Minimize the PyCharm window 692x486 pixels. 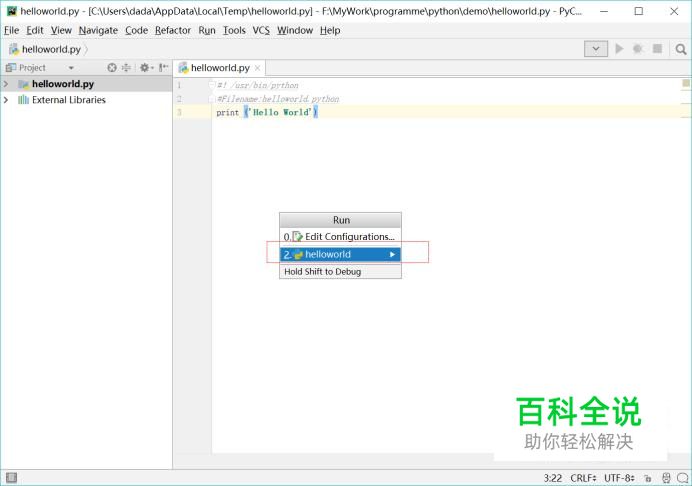[x=604, y=11]
